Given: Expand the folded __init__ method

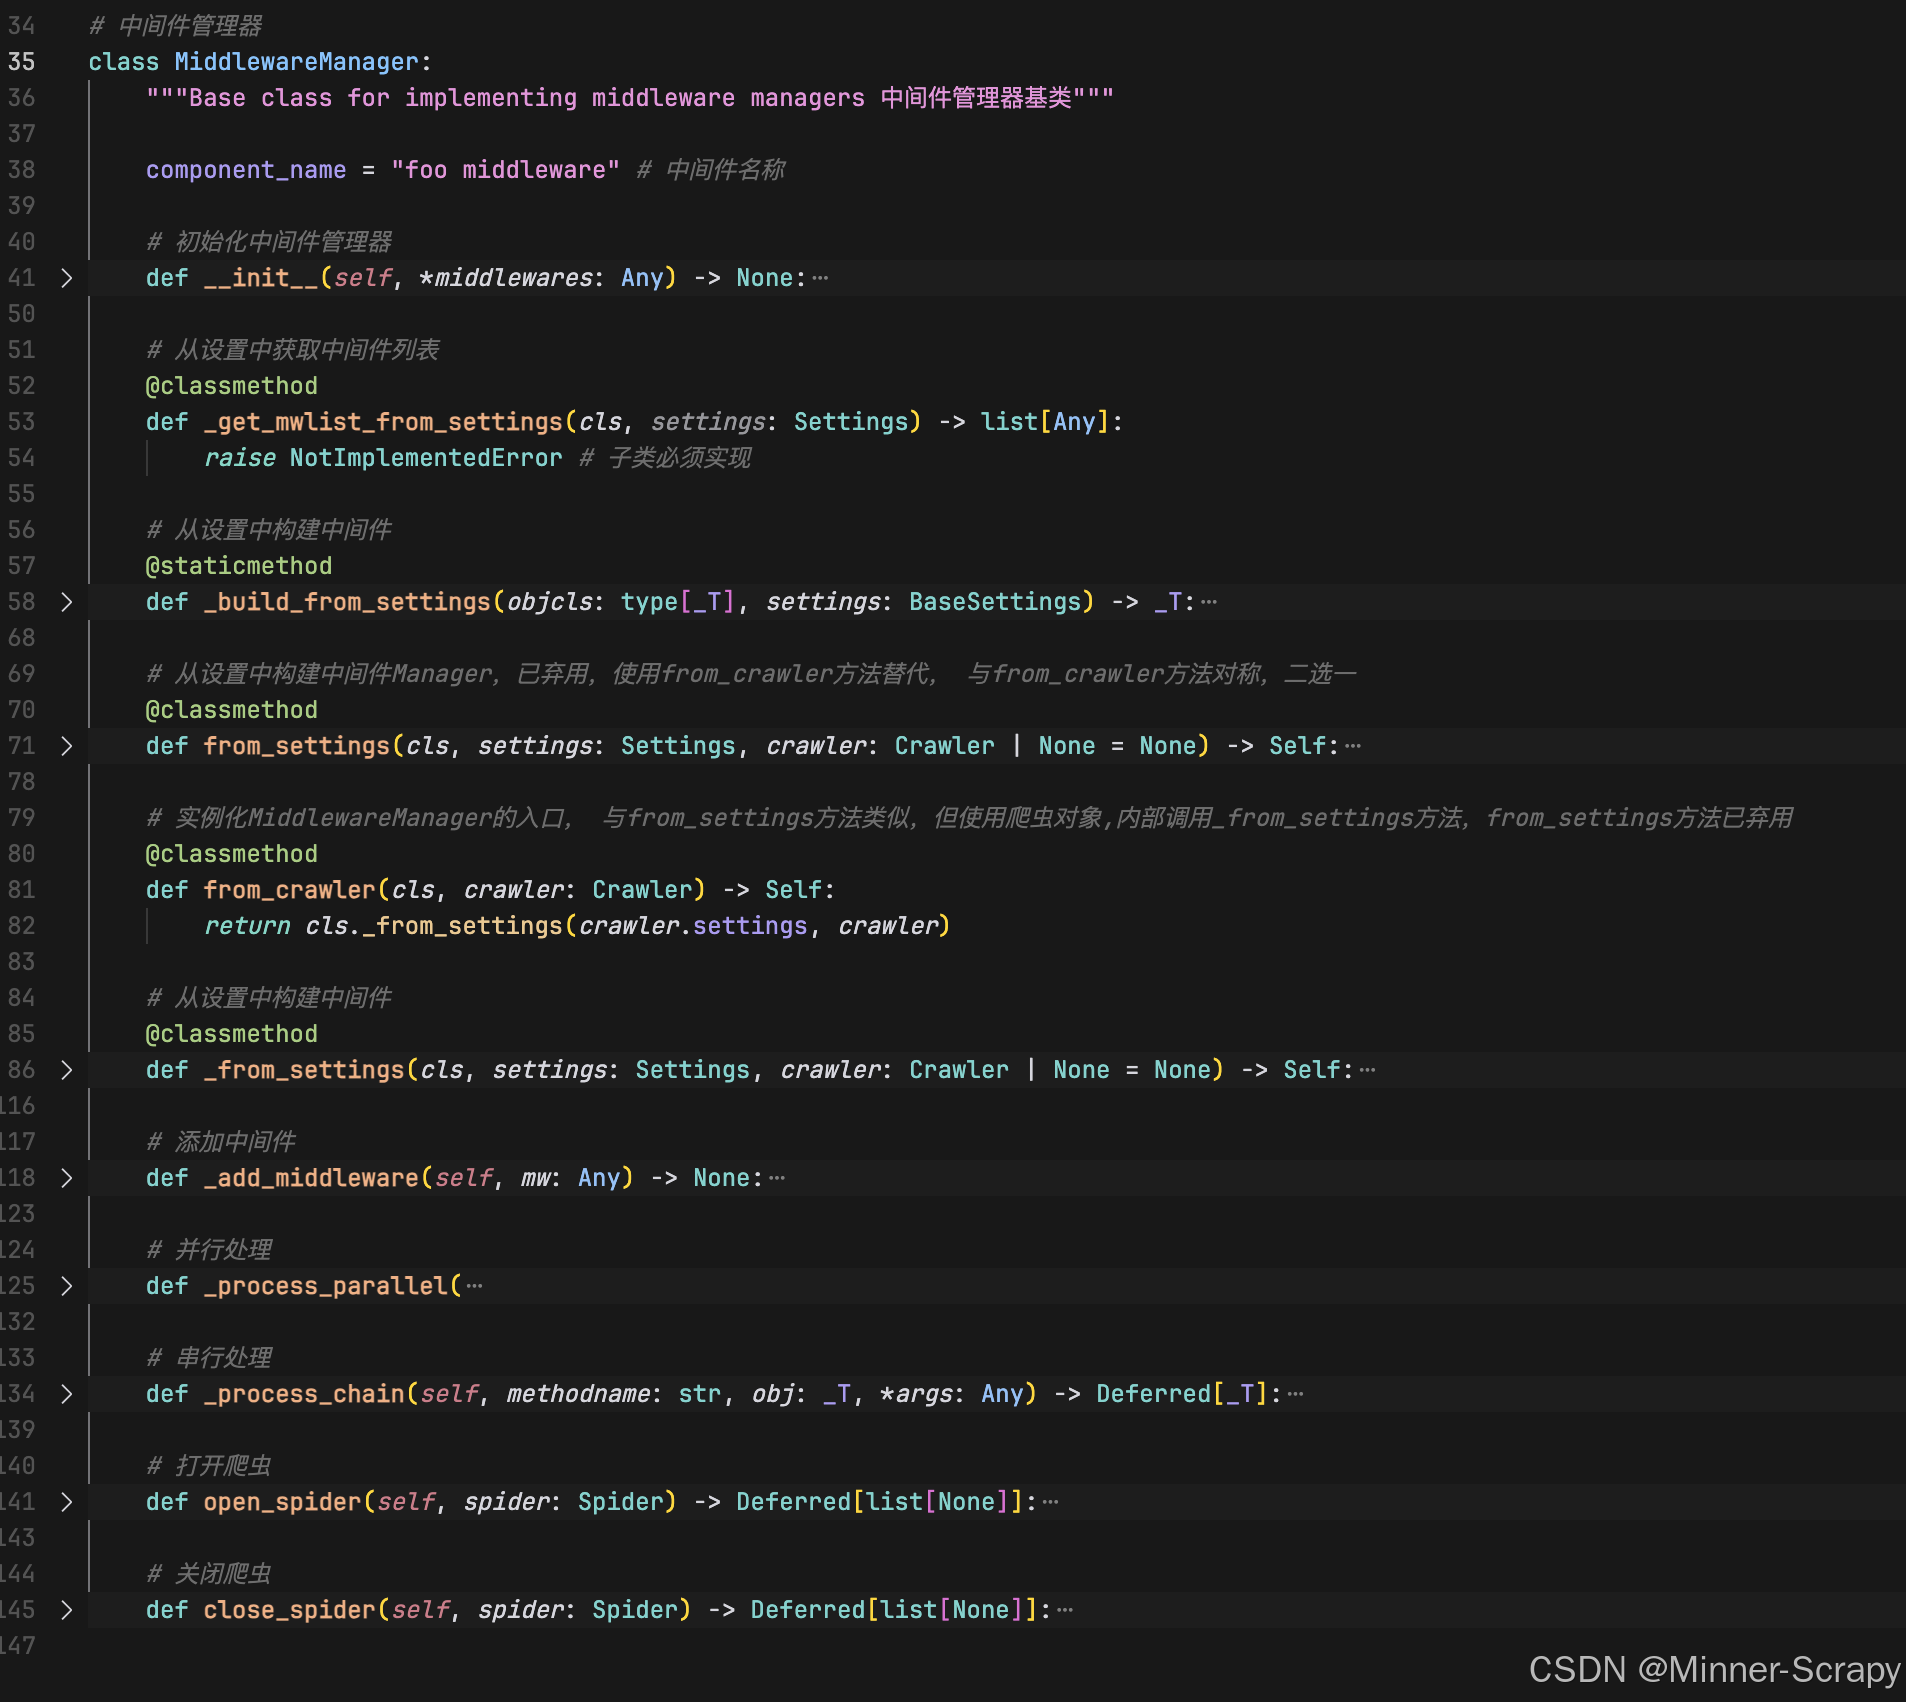Looking at the screenshot, I should pos(68,278).
